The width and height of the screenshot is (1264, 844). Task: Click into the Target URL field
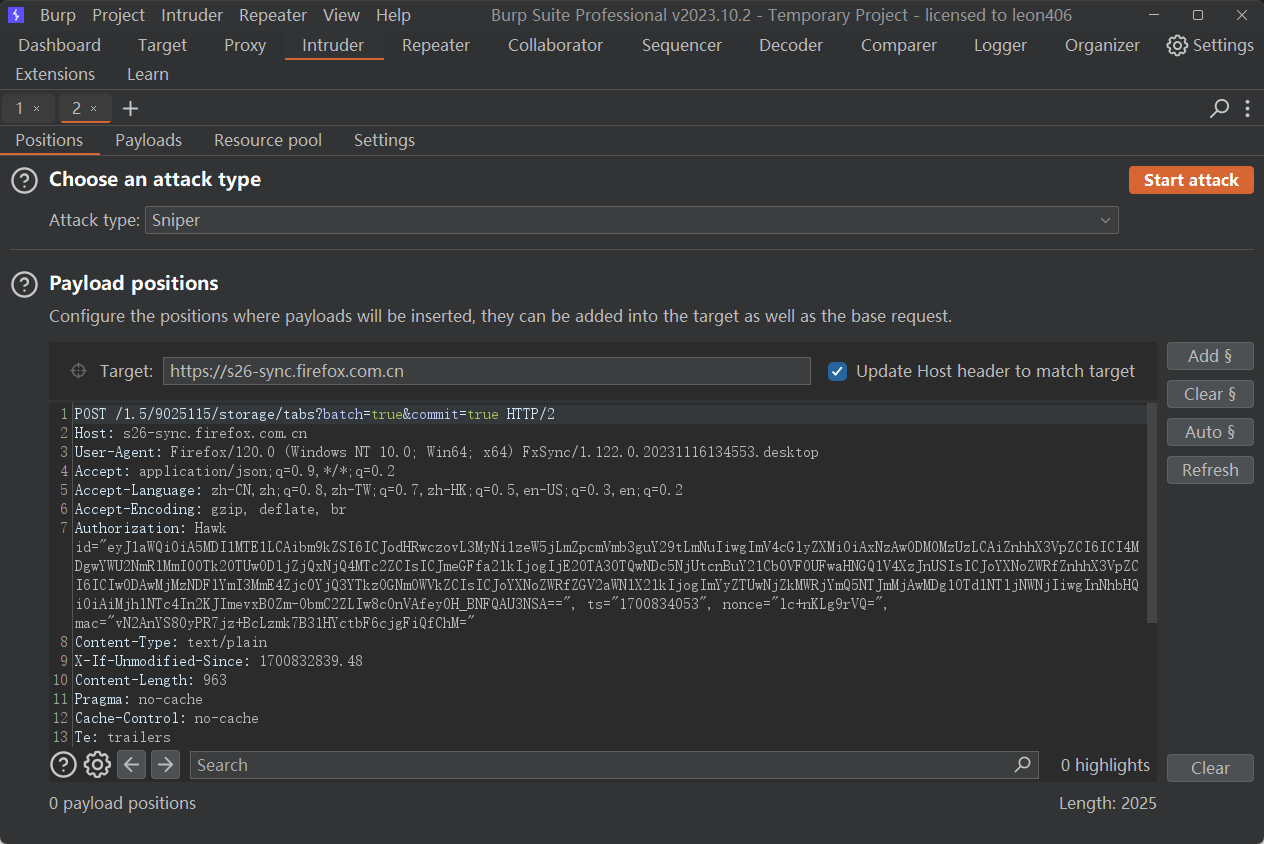486,371
